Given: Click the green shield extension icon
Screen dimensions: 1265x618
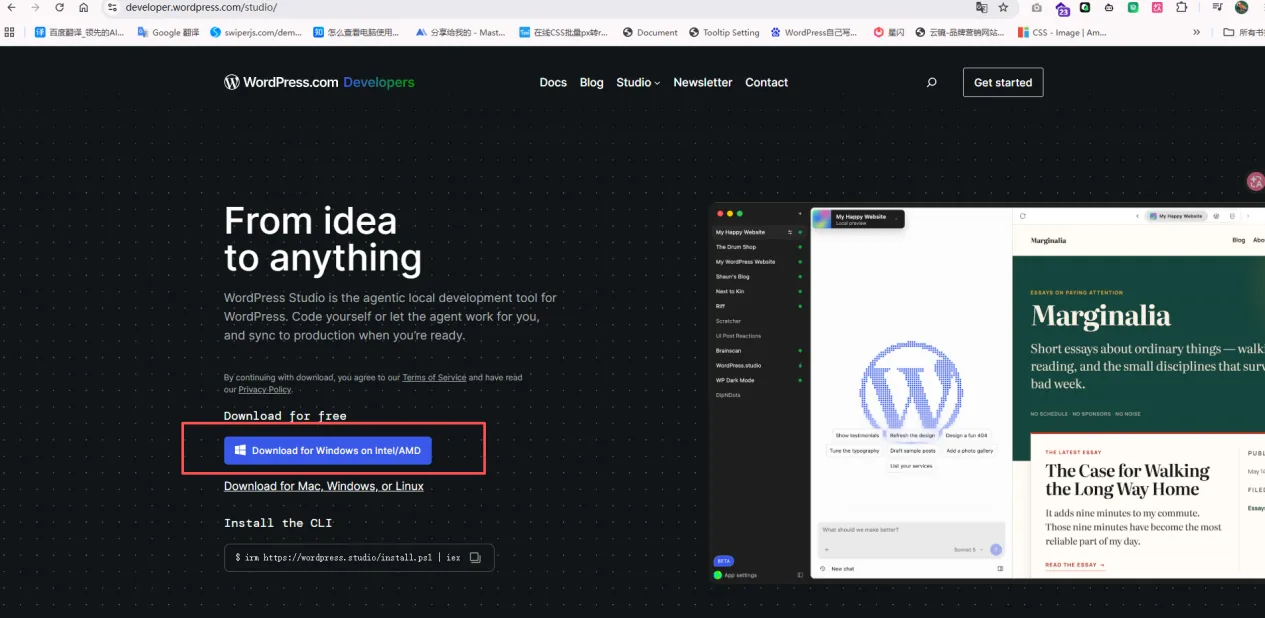Looking at the screenshot, I should click(1133, 7).
